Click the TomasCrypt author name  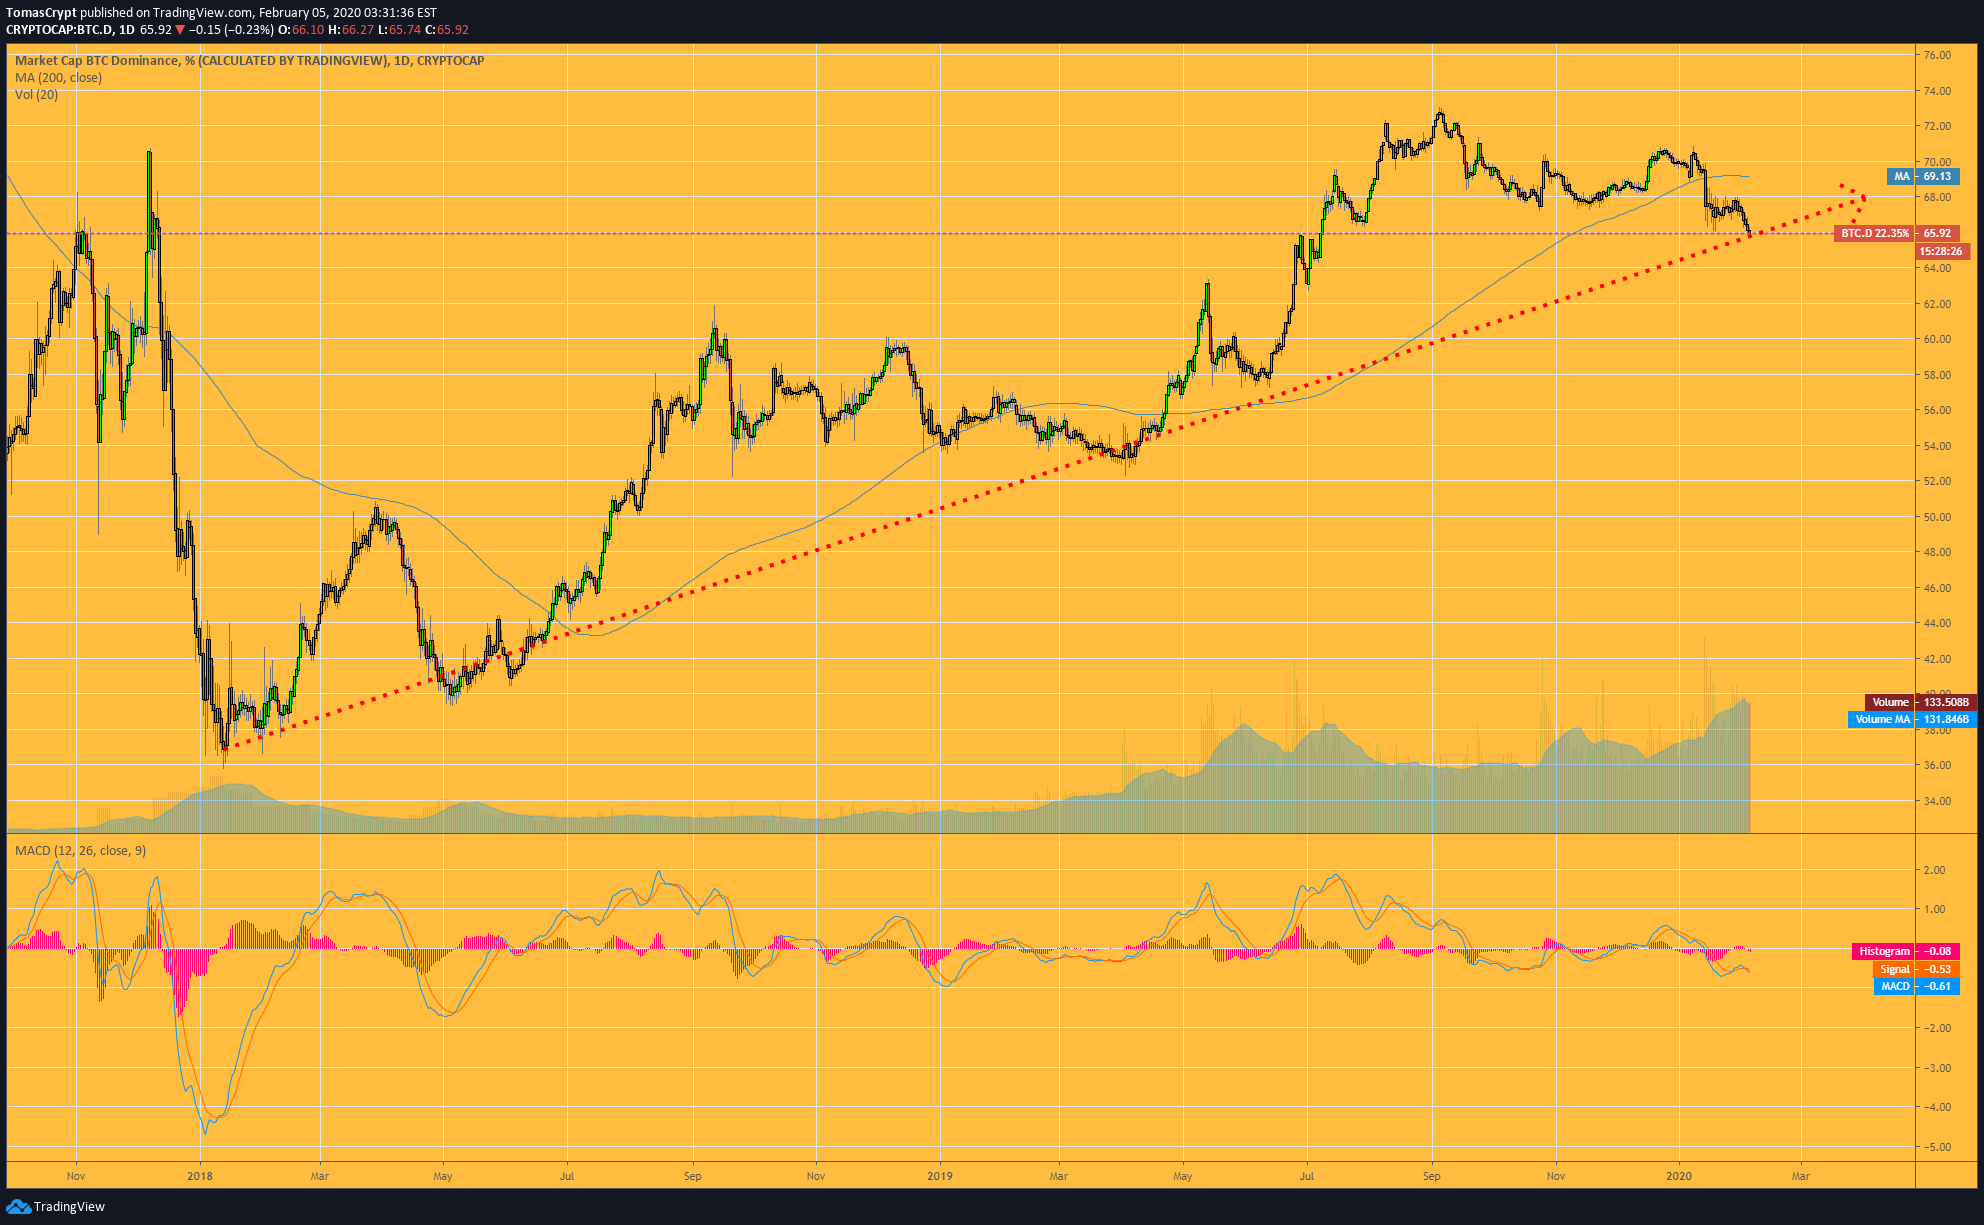(41, 13)
